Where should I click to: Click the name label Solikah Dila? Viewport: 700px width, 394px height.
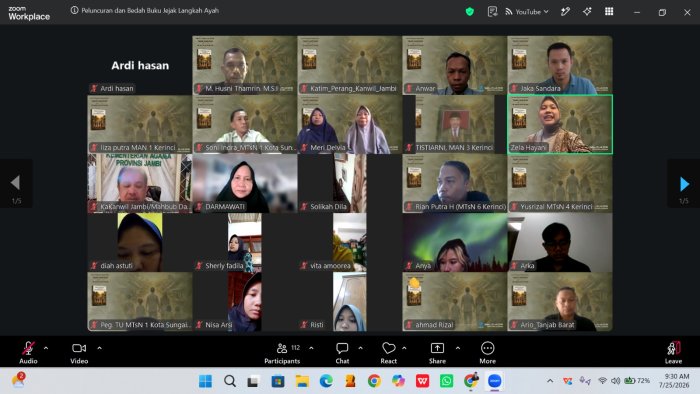329,207
